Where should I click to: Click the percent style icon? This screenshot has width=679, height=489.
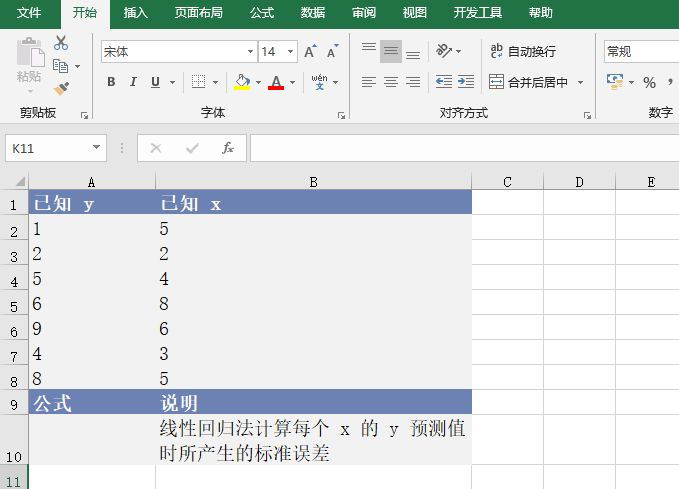point(649,82)
